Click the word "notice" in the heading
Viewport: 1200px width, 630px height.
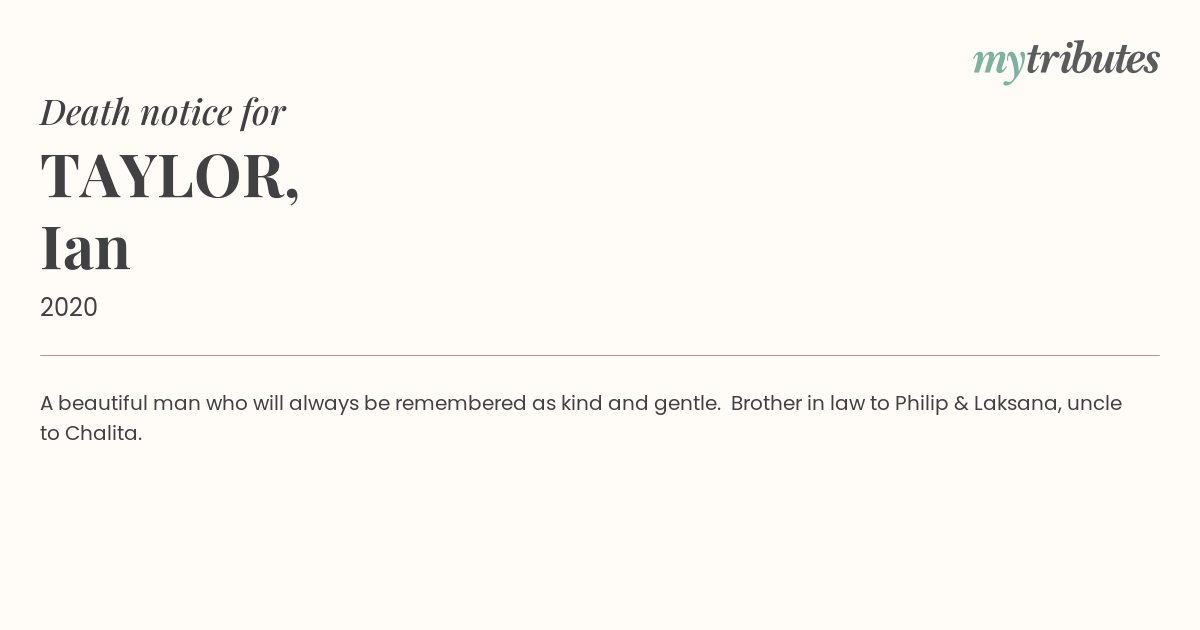pos(186,113)
